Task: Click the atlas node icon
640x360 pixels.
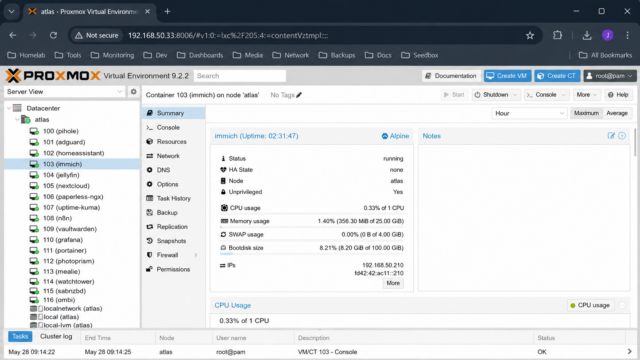Action: [25, 119]
